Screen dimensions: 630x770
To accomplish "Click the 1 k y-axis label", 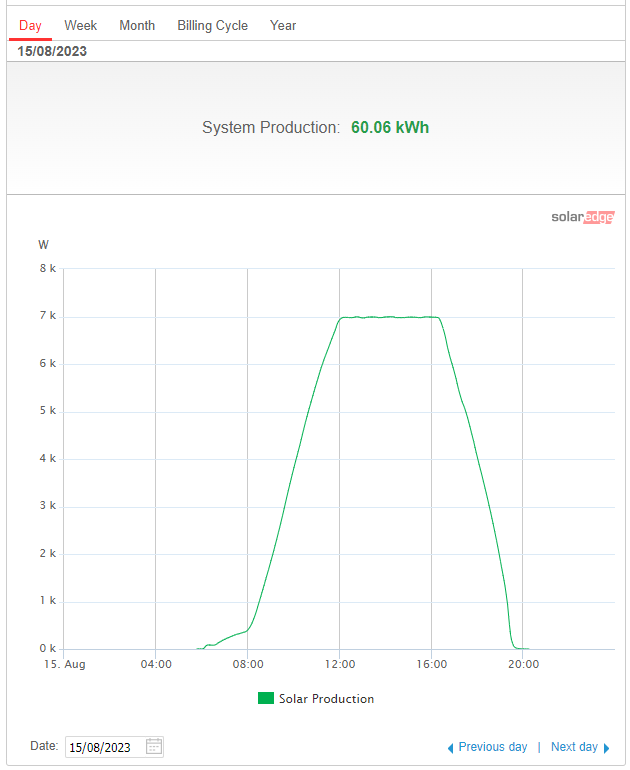I will 48,600.
